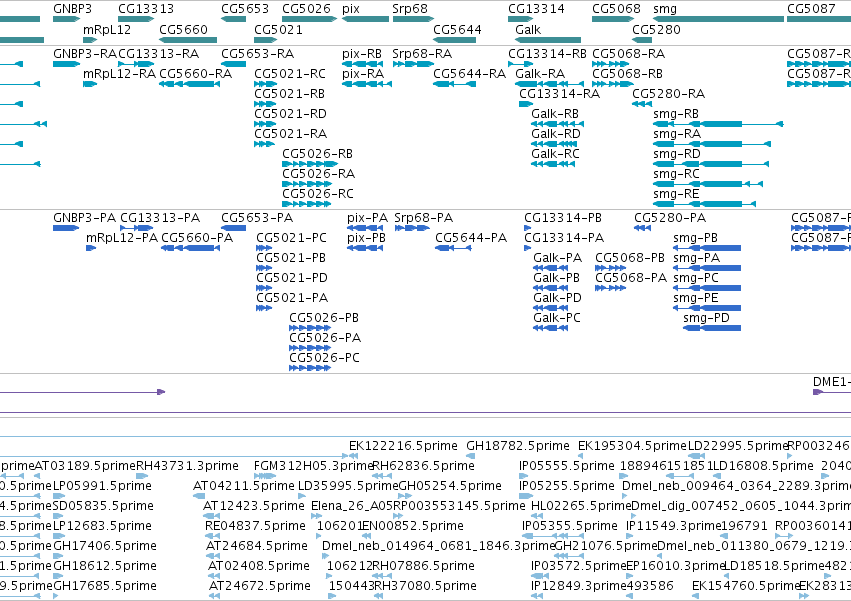851x601 pixels.
Task: Click the CG5660-RA transcript label
Action: click(x=195, y=74)
